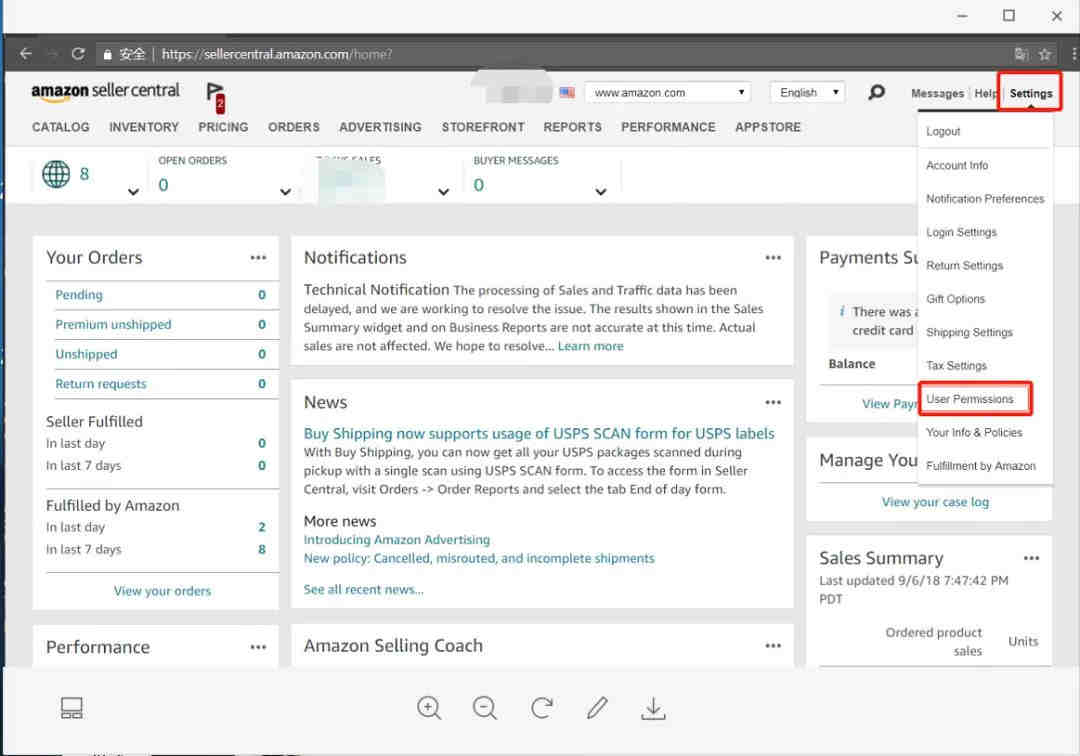The width and height of the screenshot is (1080, 756).
Task: Expand the Open Orders chevron
Action: 285,192
